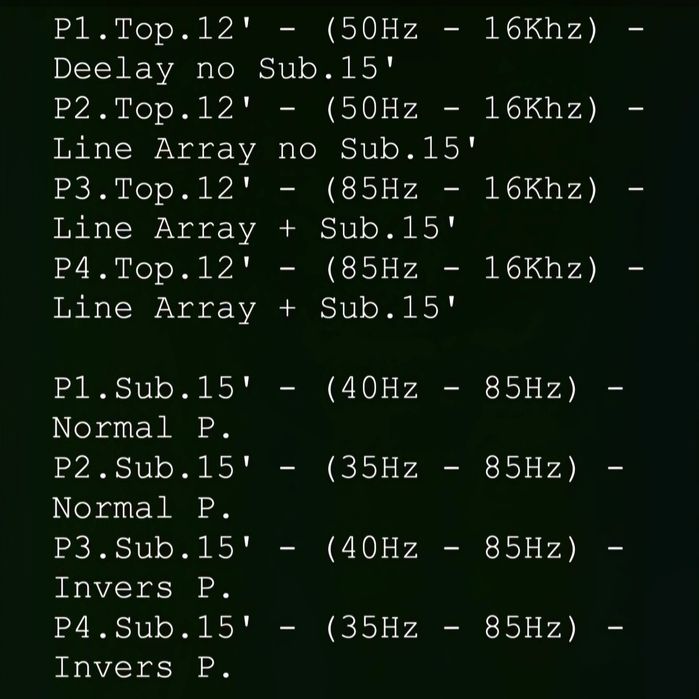
Task: Select the "Line Array no Sub.15'" line
Action: [264, 149]
